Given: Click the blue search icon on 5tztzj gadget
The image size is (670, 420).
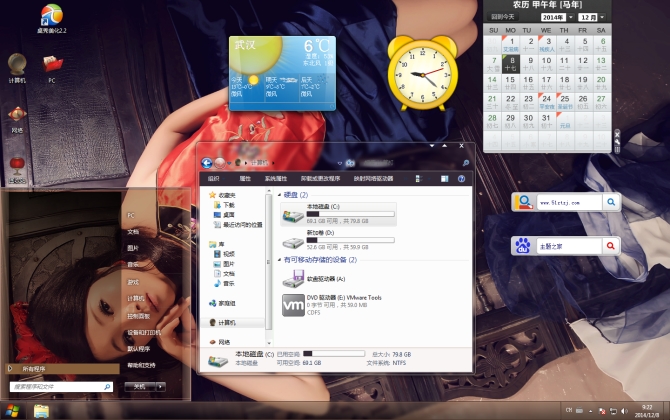Looking at the screenshot, I should (x=611, y=202).
